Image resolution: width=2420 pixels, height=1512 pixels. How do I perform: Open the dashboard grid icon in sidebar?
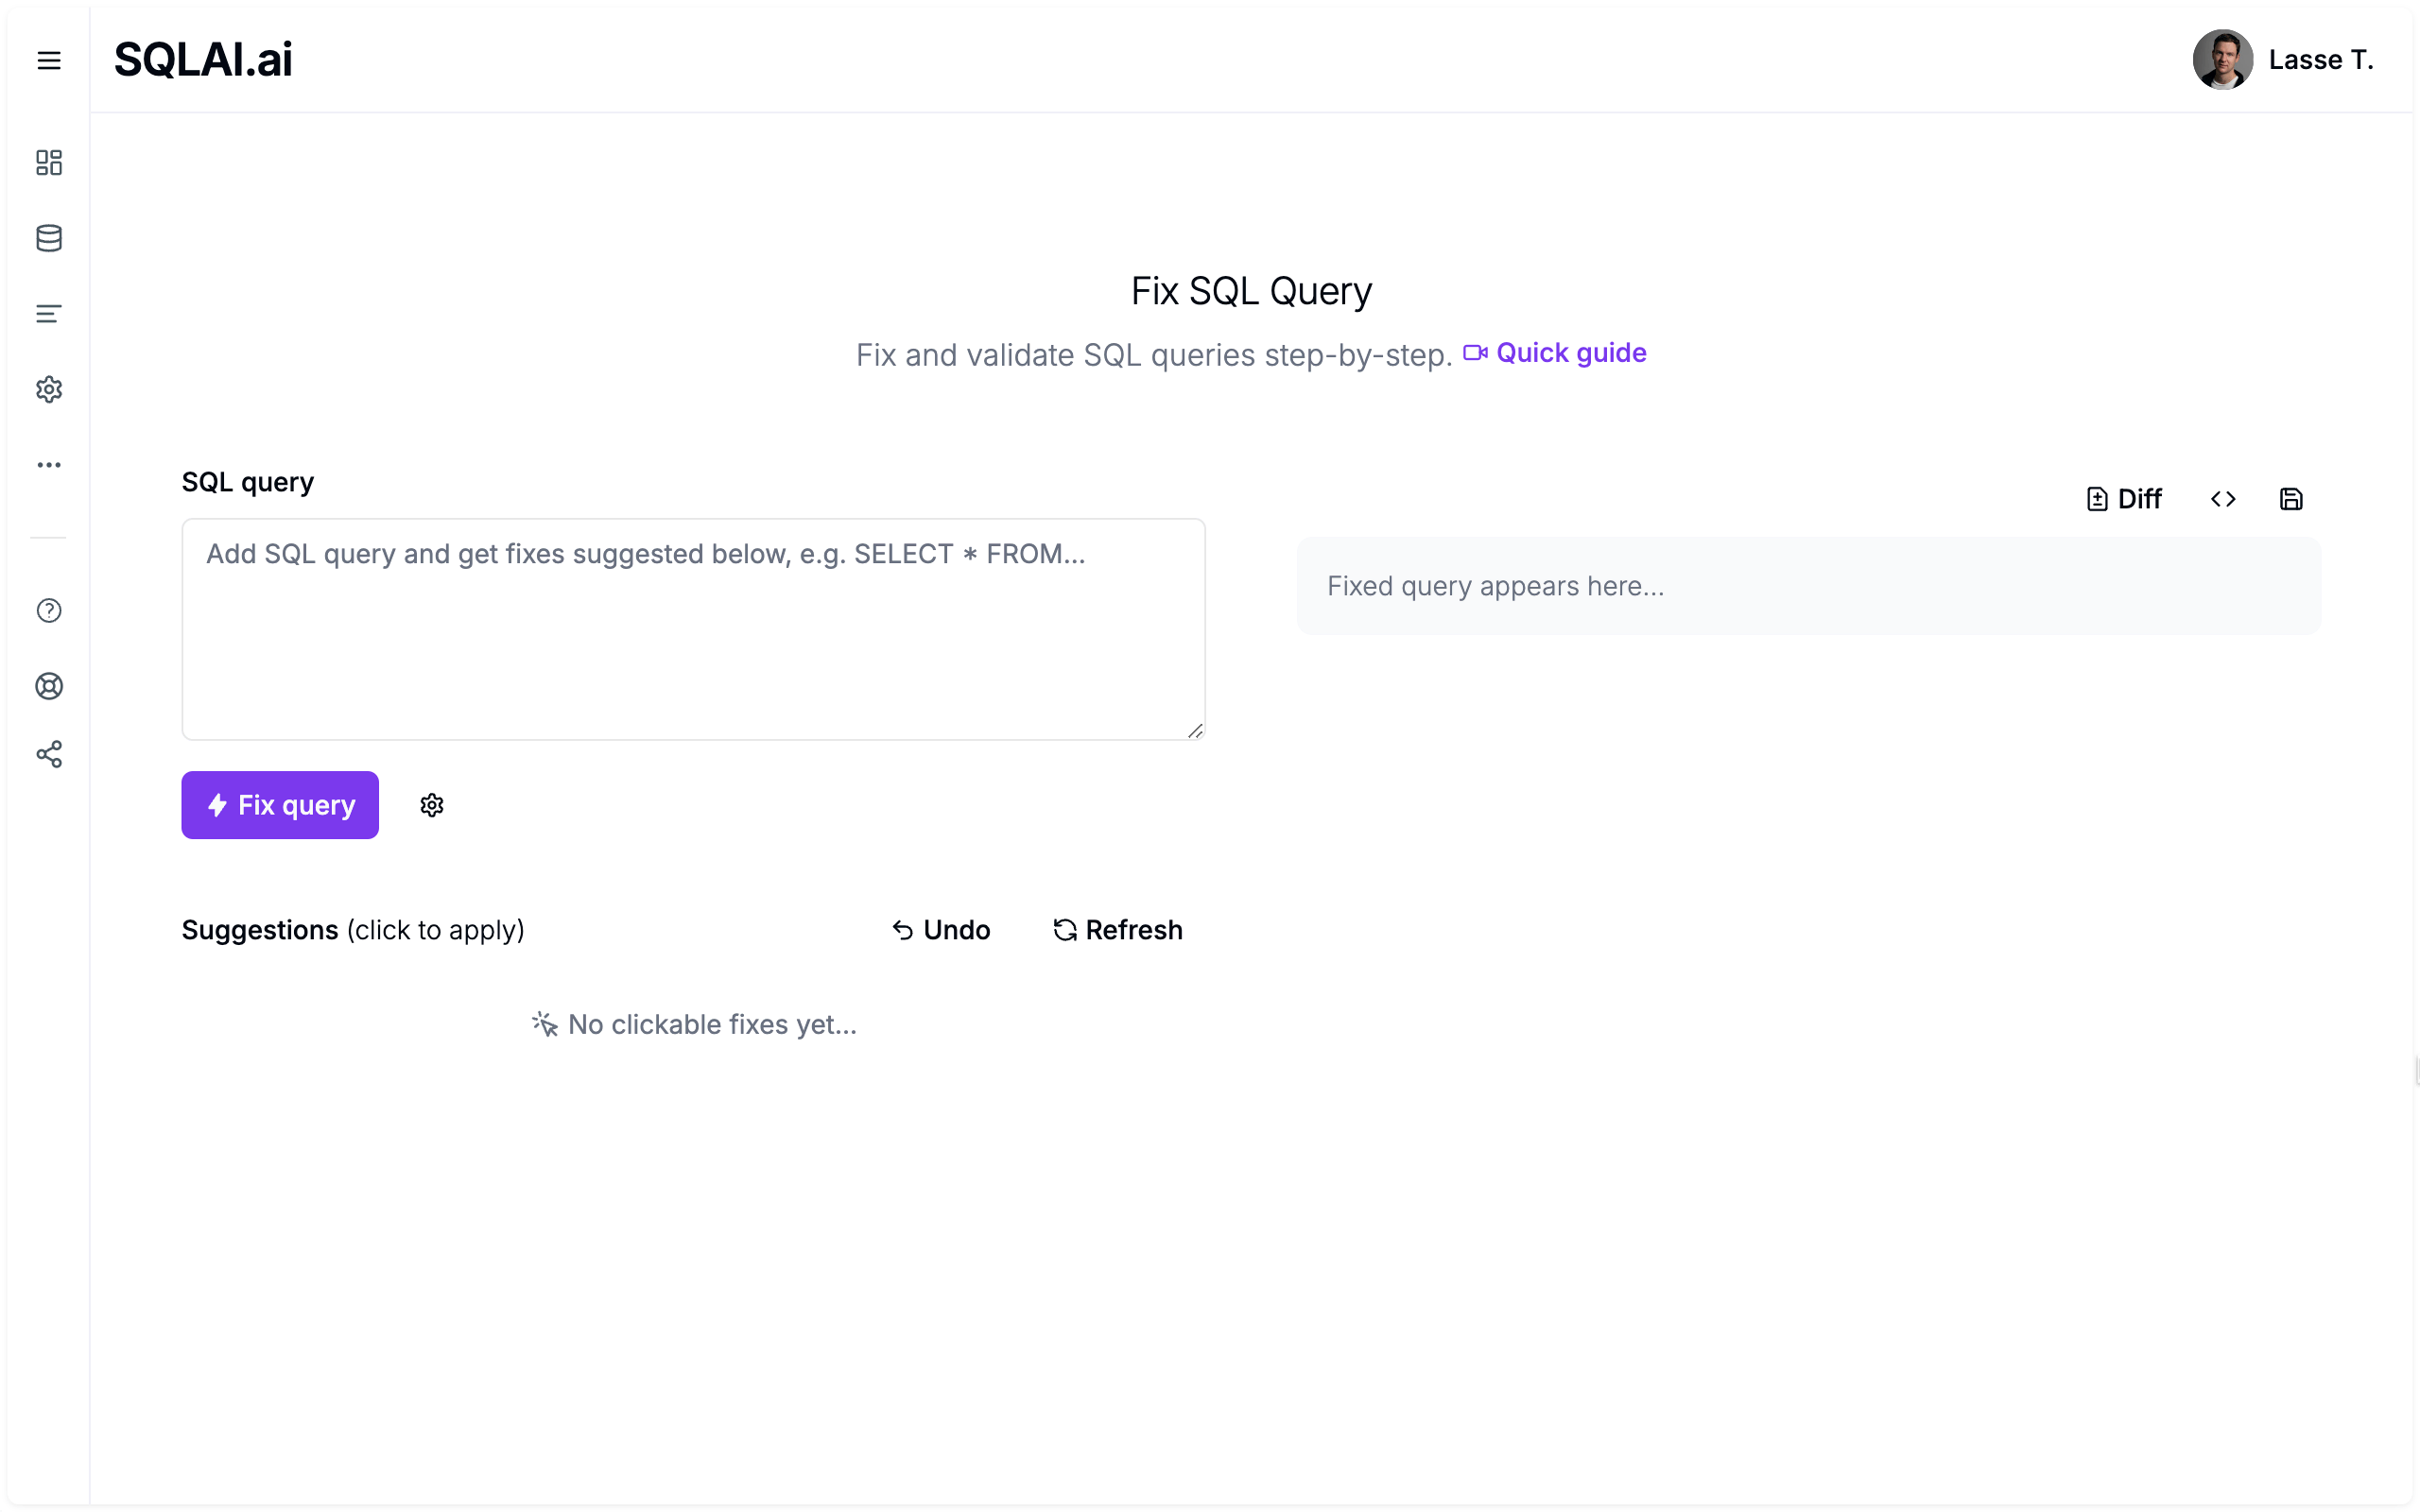[x=49, y=162]
